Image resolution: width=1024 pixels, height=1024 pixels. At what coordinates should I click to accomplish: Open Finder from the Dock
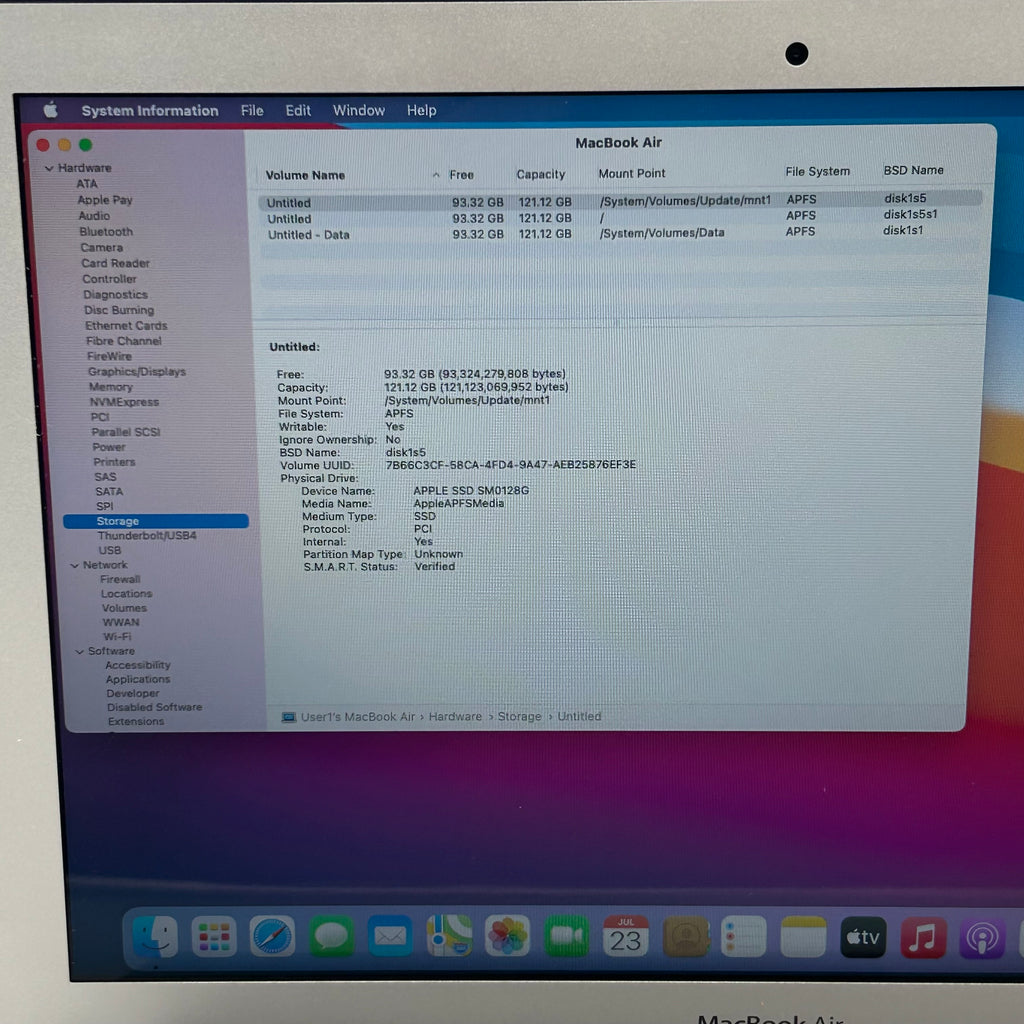coord(155,936)
